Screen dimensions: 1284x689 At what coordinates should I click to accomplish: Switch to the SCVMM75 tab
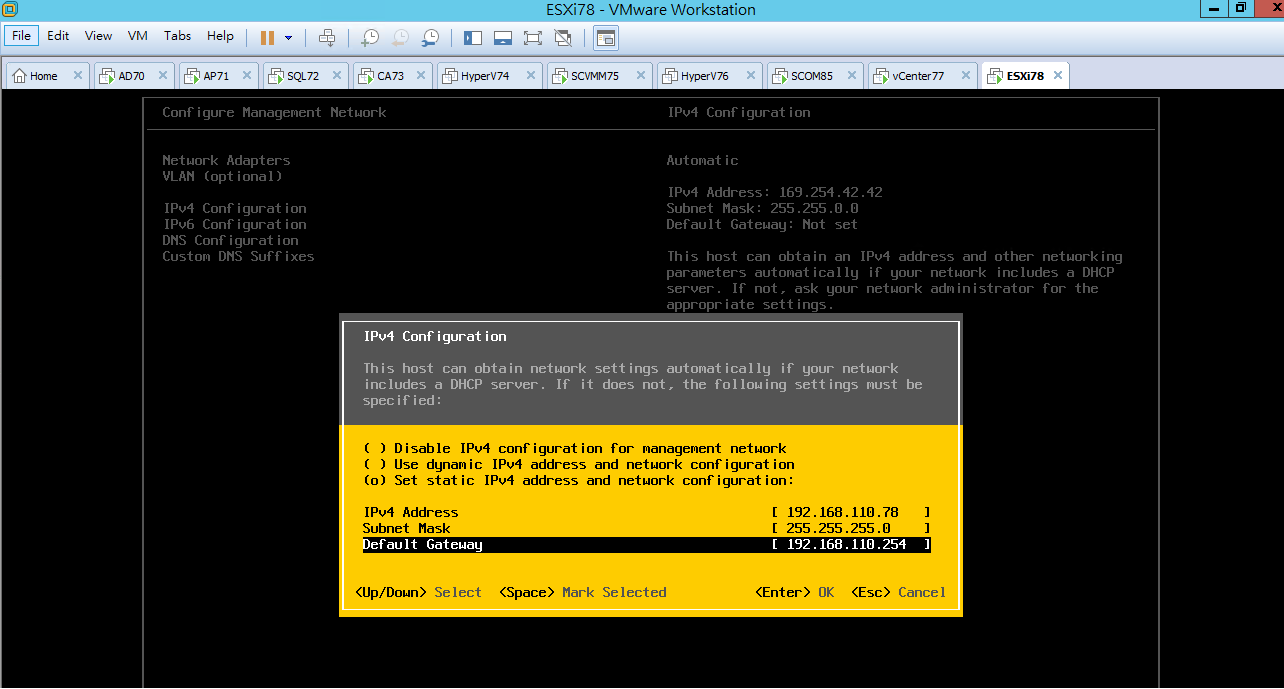599,76
